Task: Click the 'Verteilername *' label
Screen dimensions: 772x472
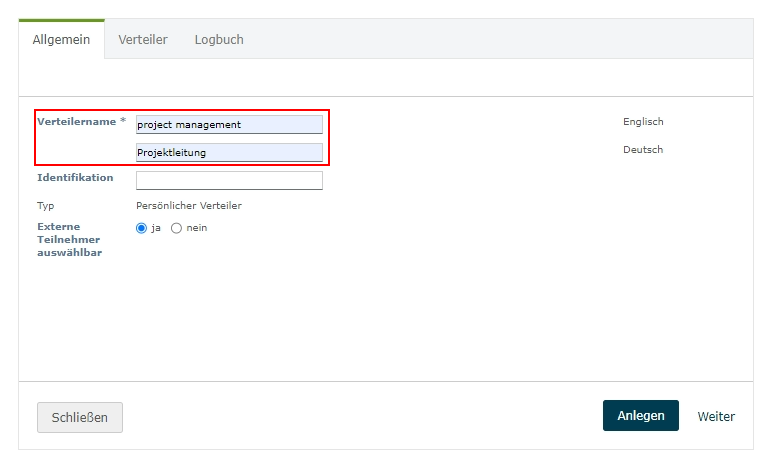Action: tap(82, 122)
